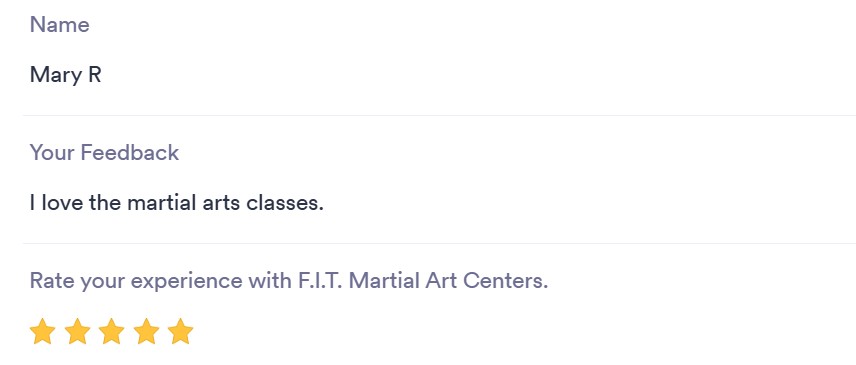Choose the third rating star
Image resolution: width=856 pixels, height=365 pixels.
pyautogui.click(x=111, y=332)
